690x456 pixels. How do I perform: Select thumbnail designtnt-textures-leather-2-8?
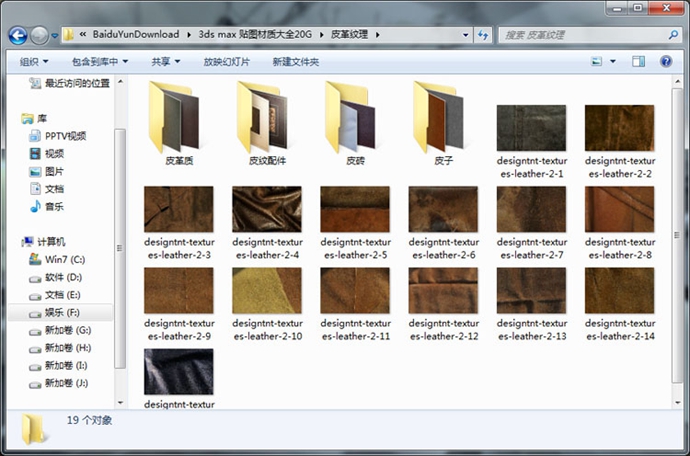pyautogui.click(x=620, y=209)
